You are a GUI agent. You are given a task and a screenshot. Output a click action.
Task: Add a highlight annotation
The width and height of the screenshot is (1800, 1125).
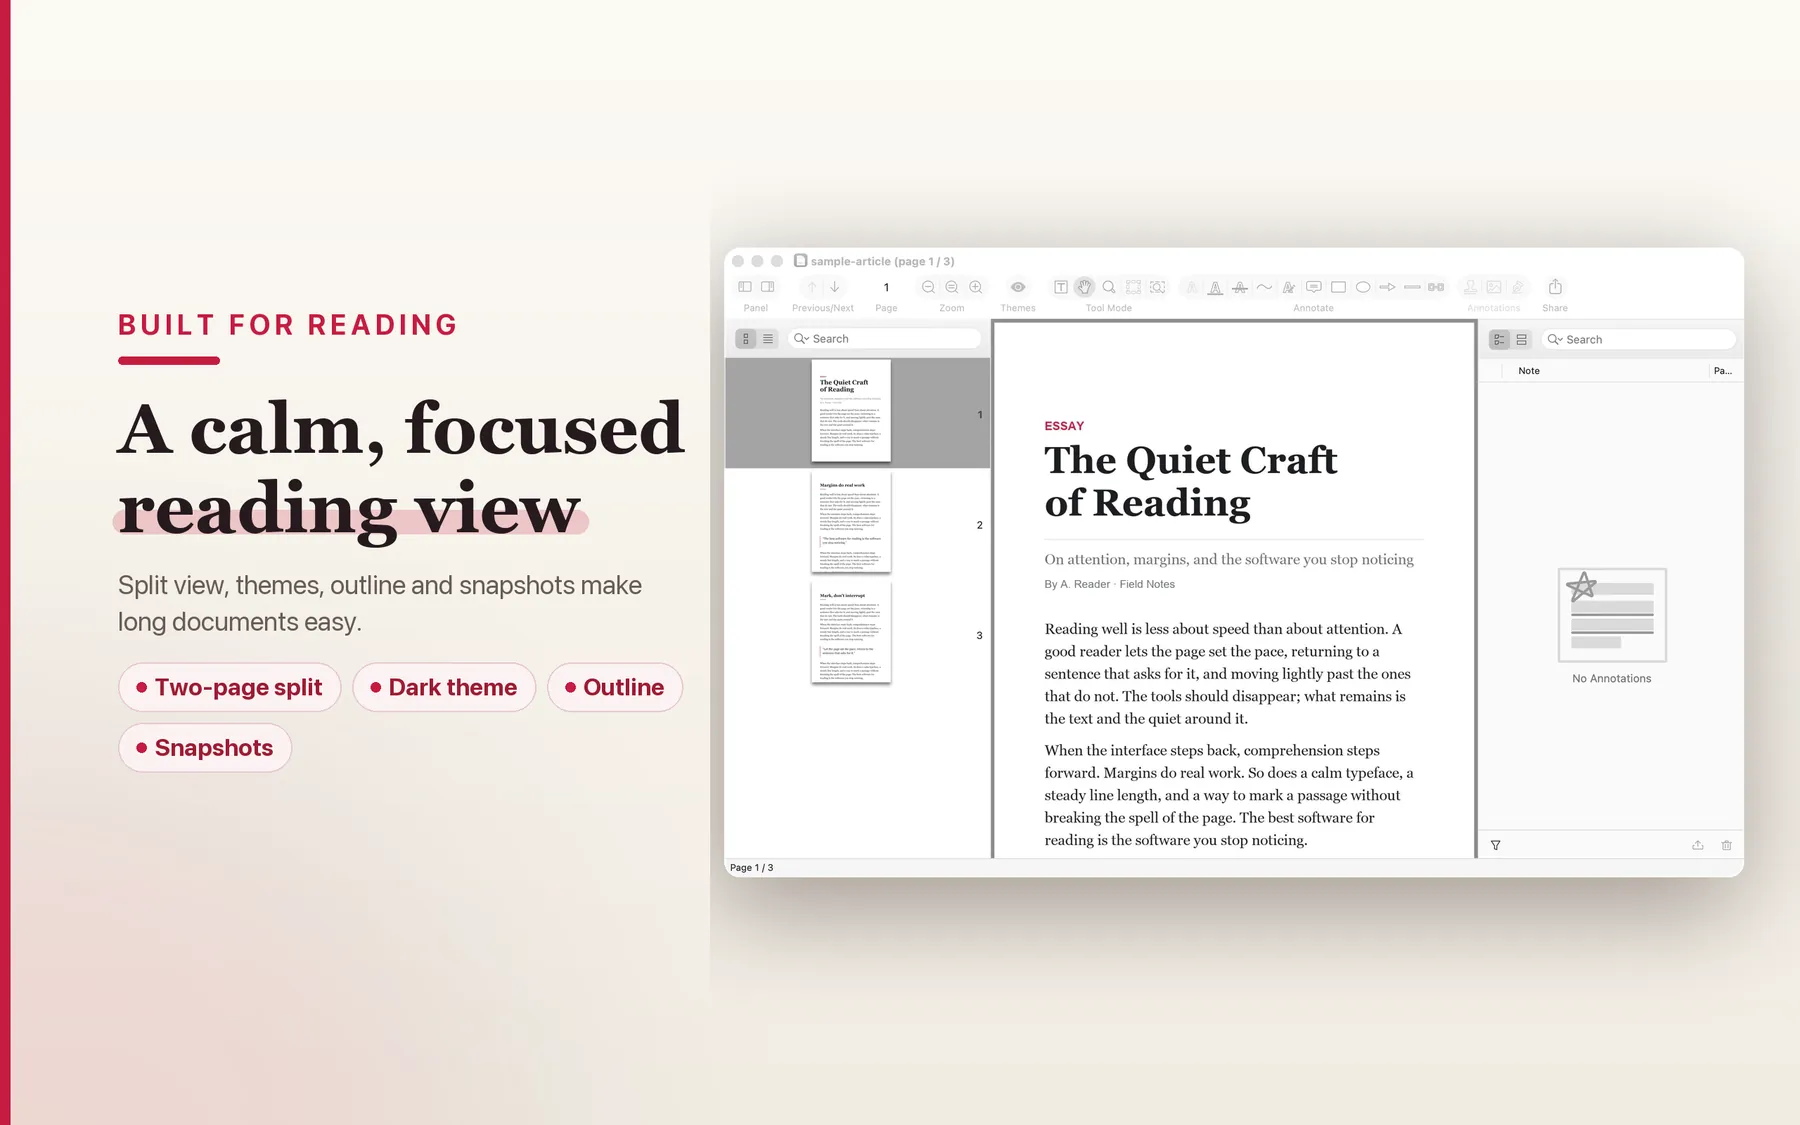(1191, 287)
